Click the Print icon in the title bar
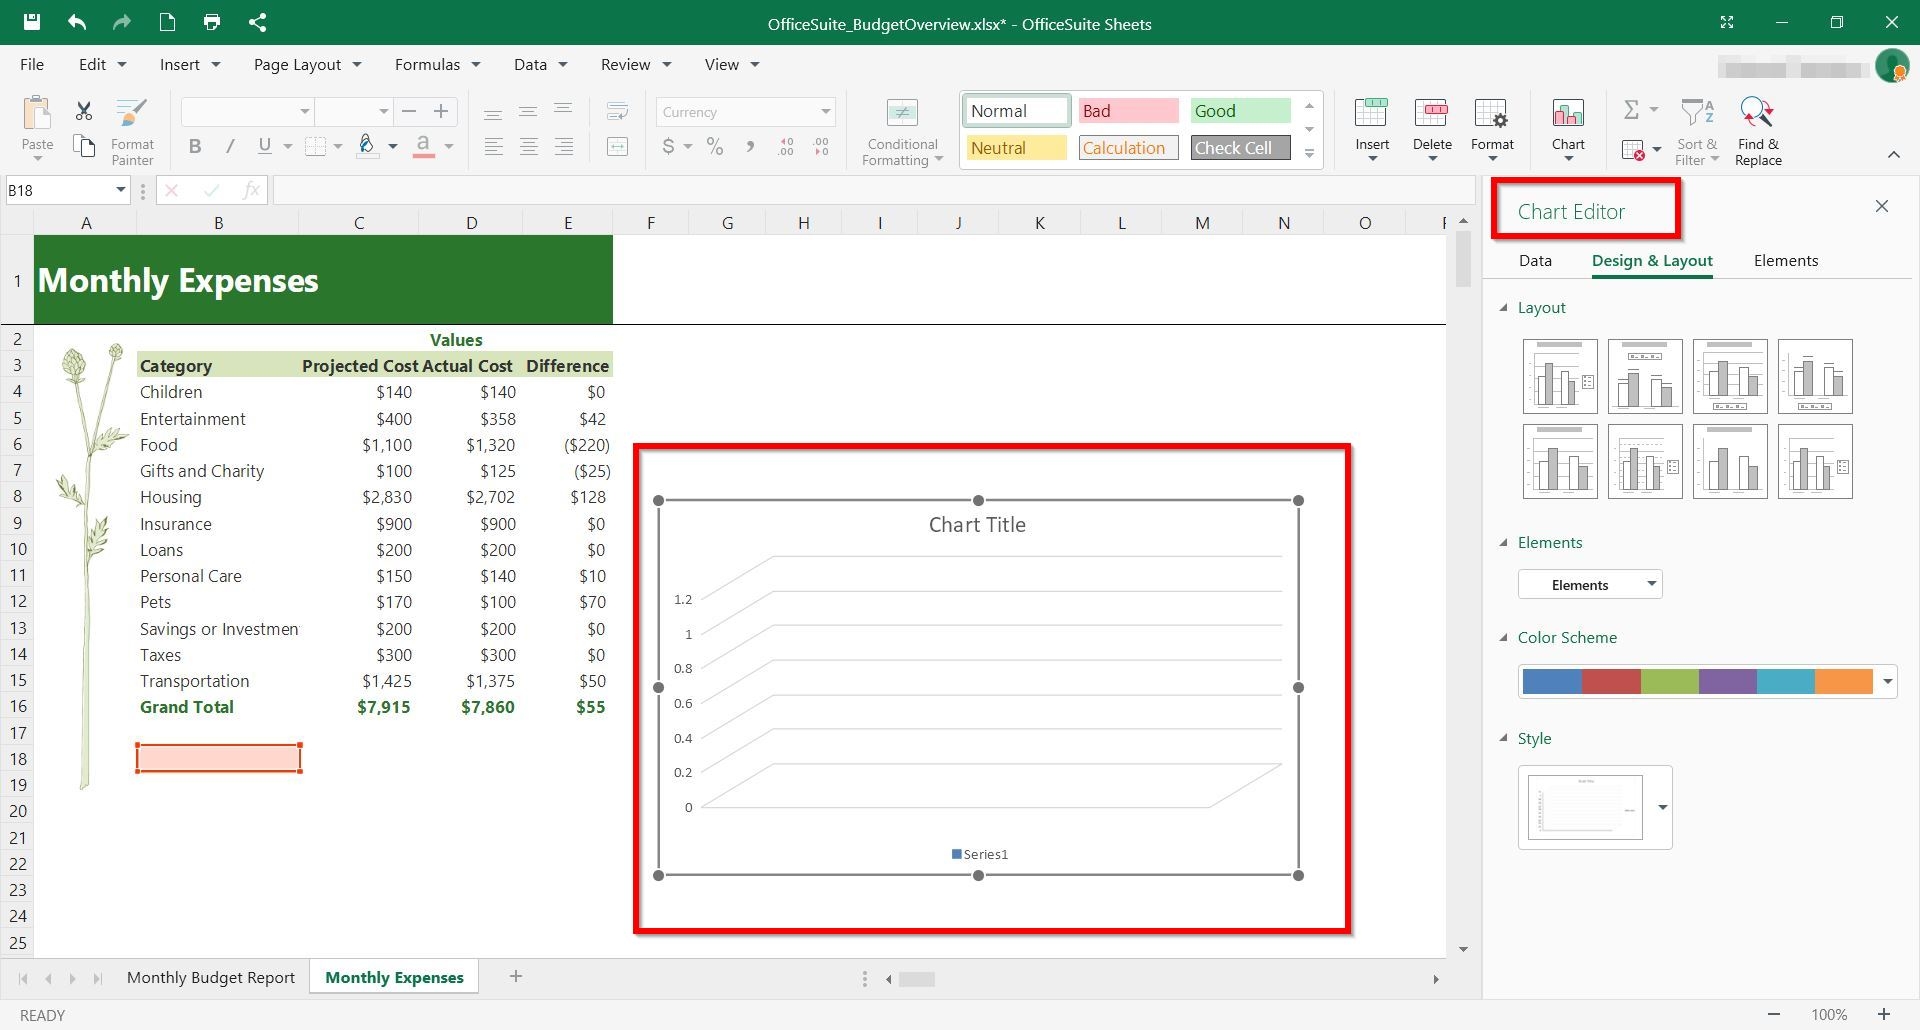 coord(211,21)
